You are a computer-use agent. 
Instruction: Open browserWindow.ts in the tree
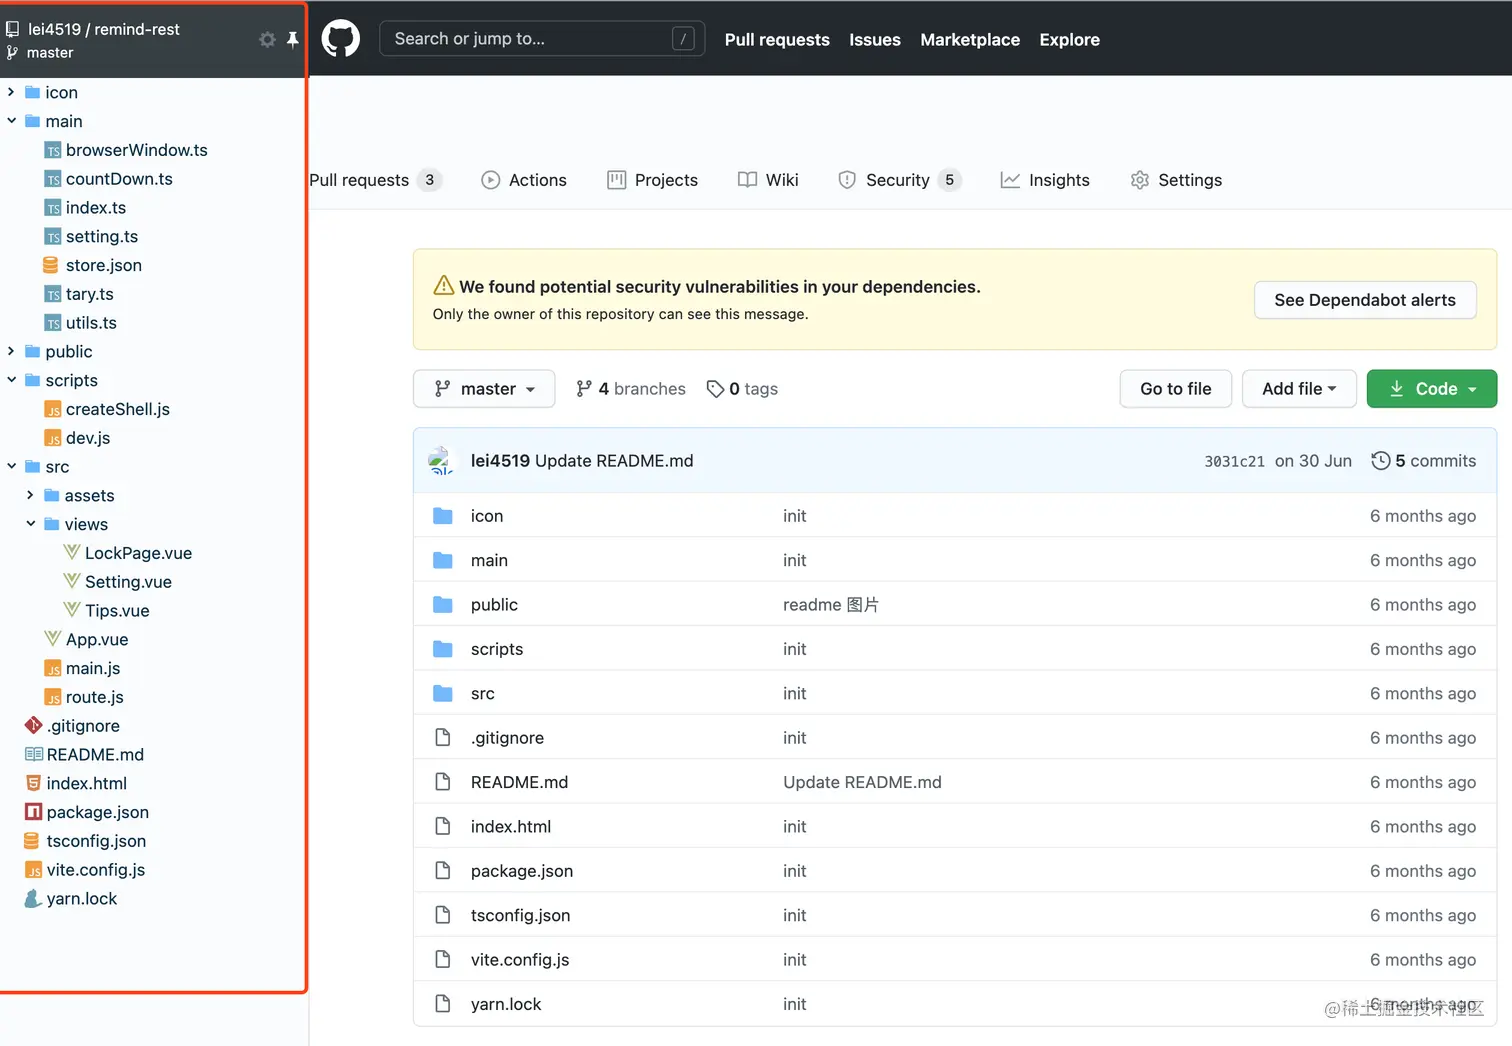[x=136, y=150]
